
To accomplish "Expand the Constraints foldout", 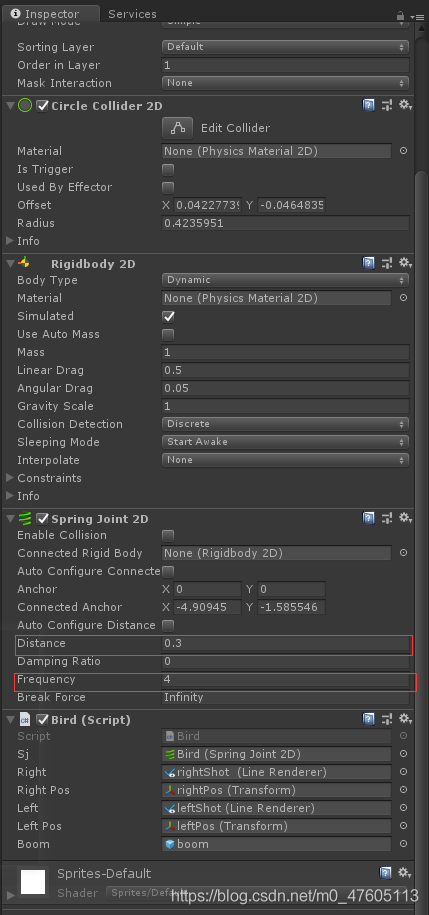I will 10,478.
